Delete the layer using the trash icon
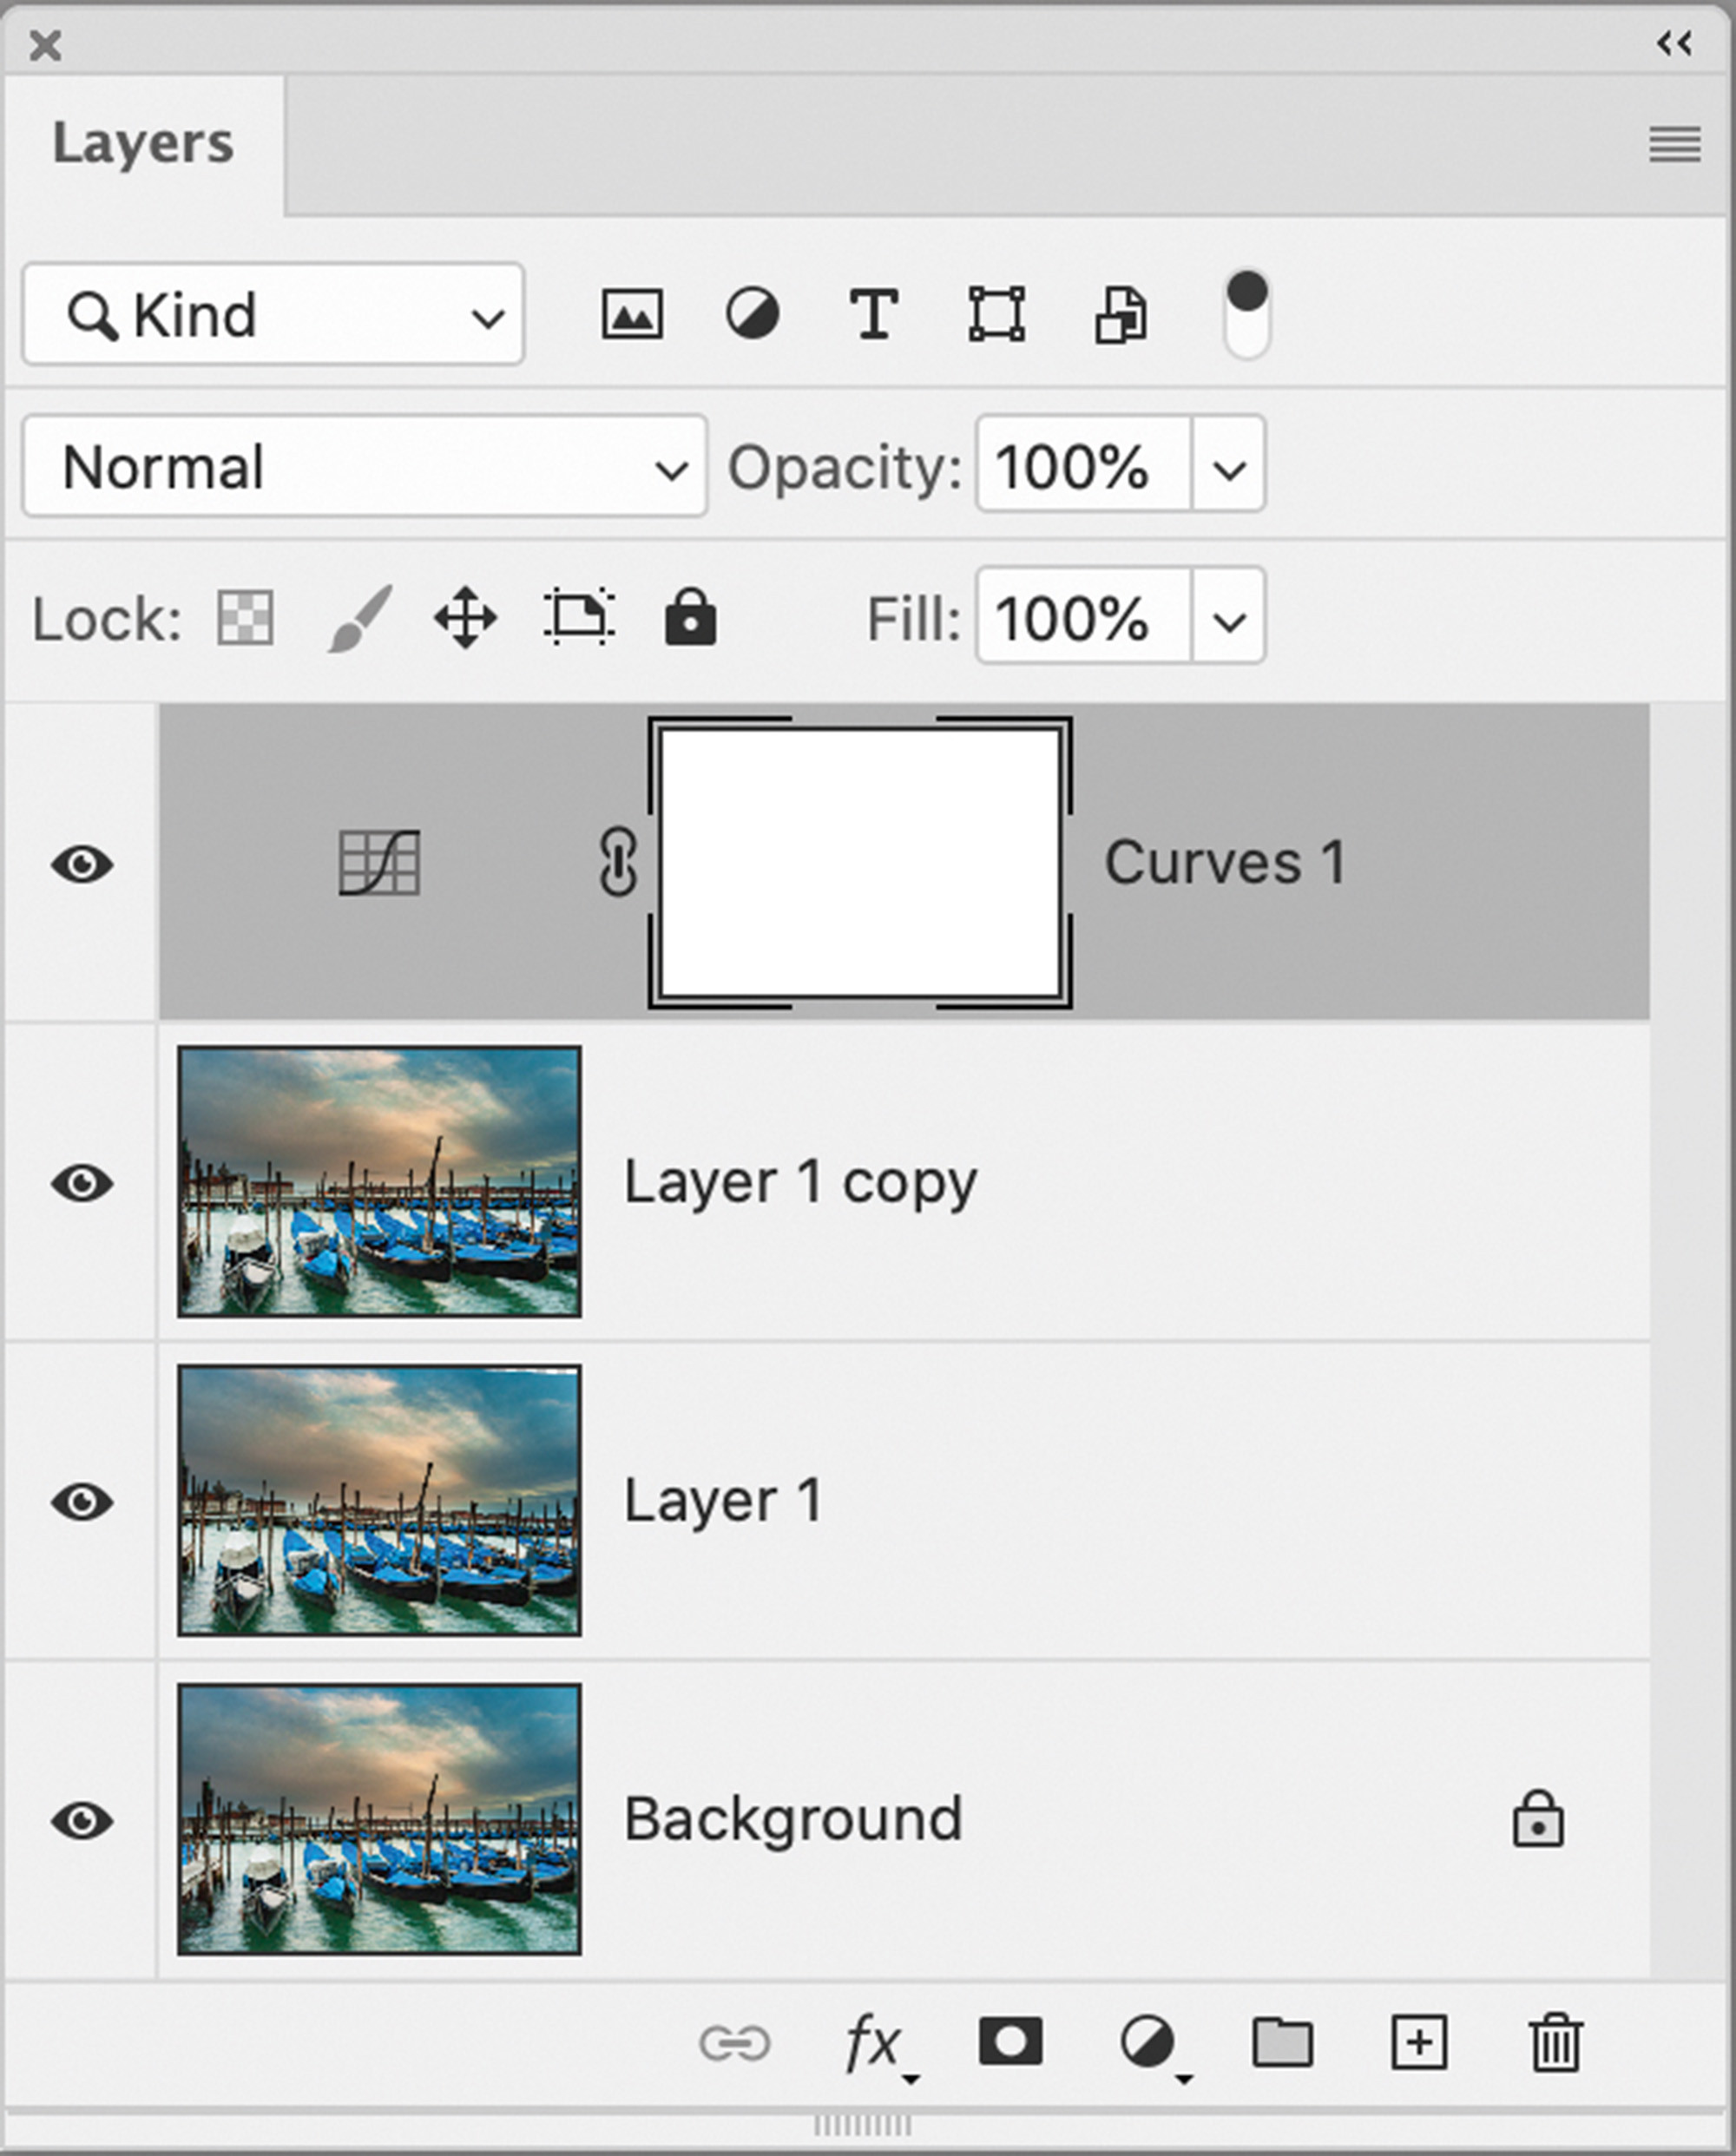The height and width of the screenshot is (2156, 1736). pos(1555,2043)
